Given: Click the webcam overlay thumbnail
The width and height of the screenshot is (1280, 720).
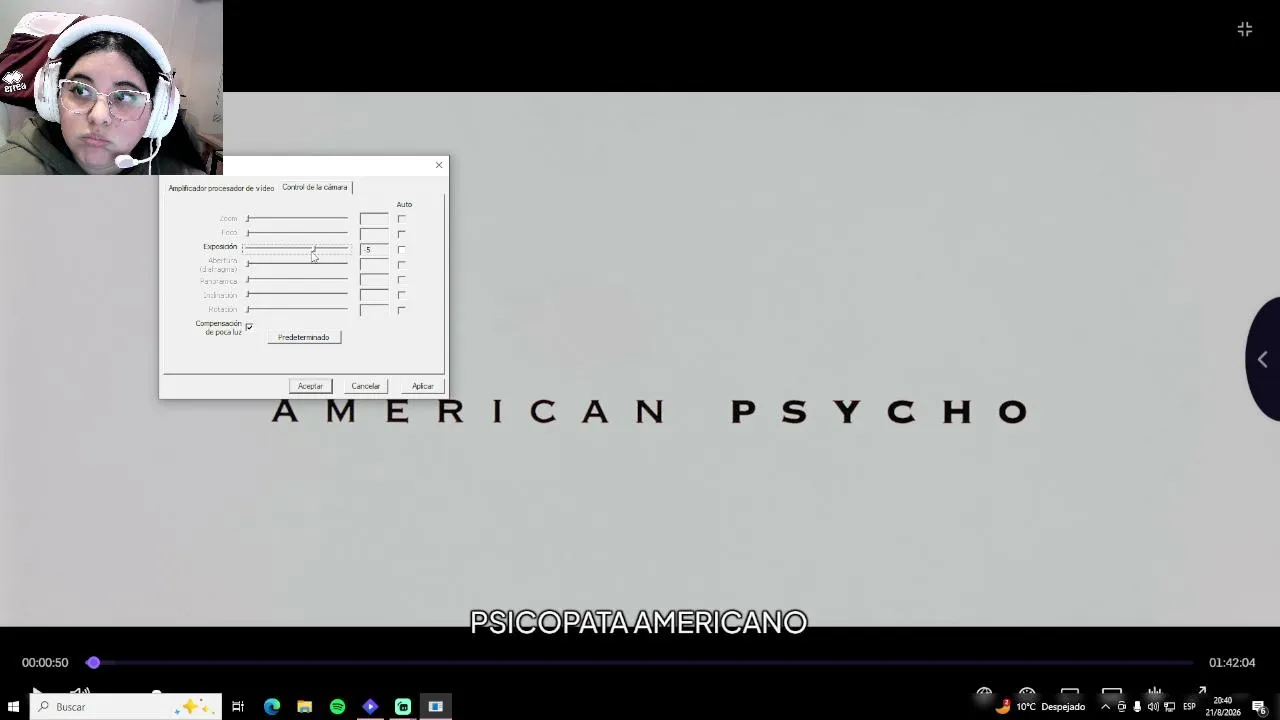Looking at the screenshot, I should (111, 87).
